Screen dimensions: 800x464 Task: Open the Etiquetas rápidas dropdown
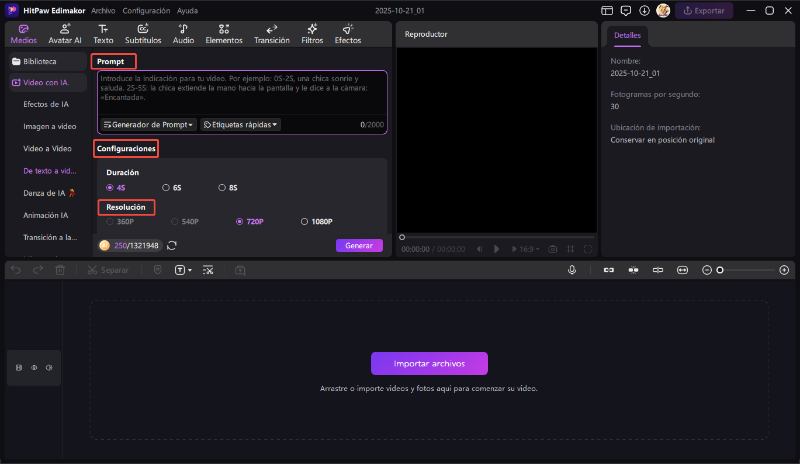(241, 125)
